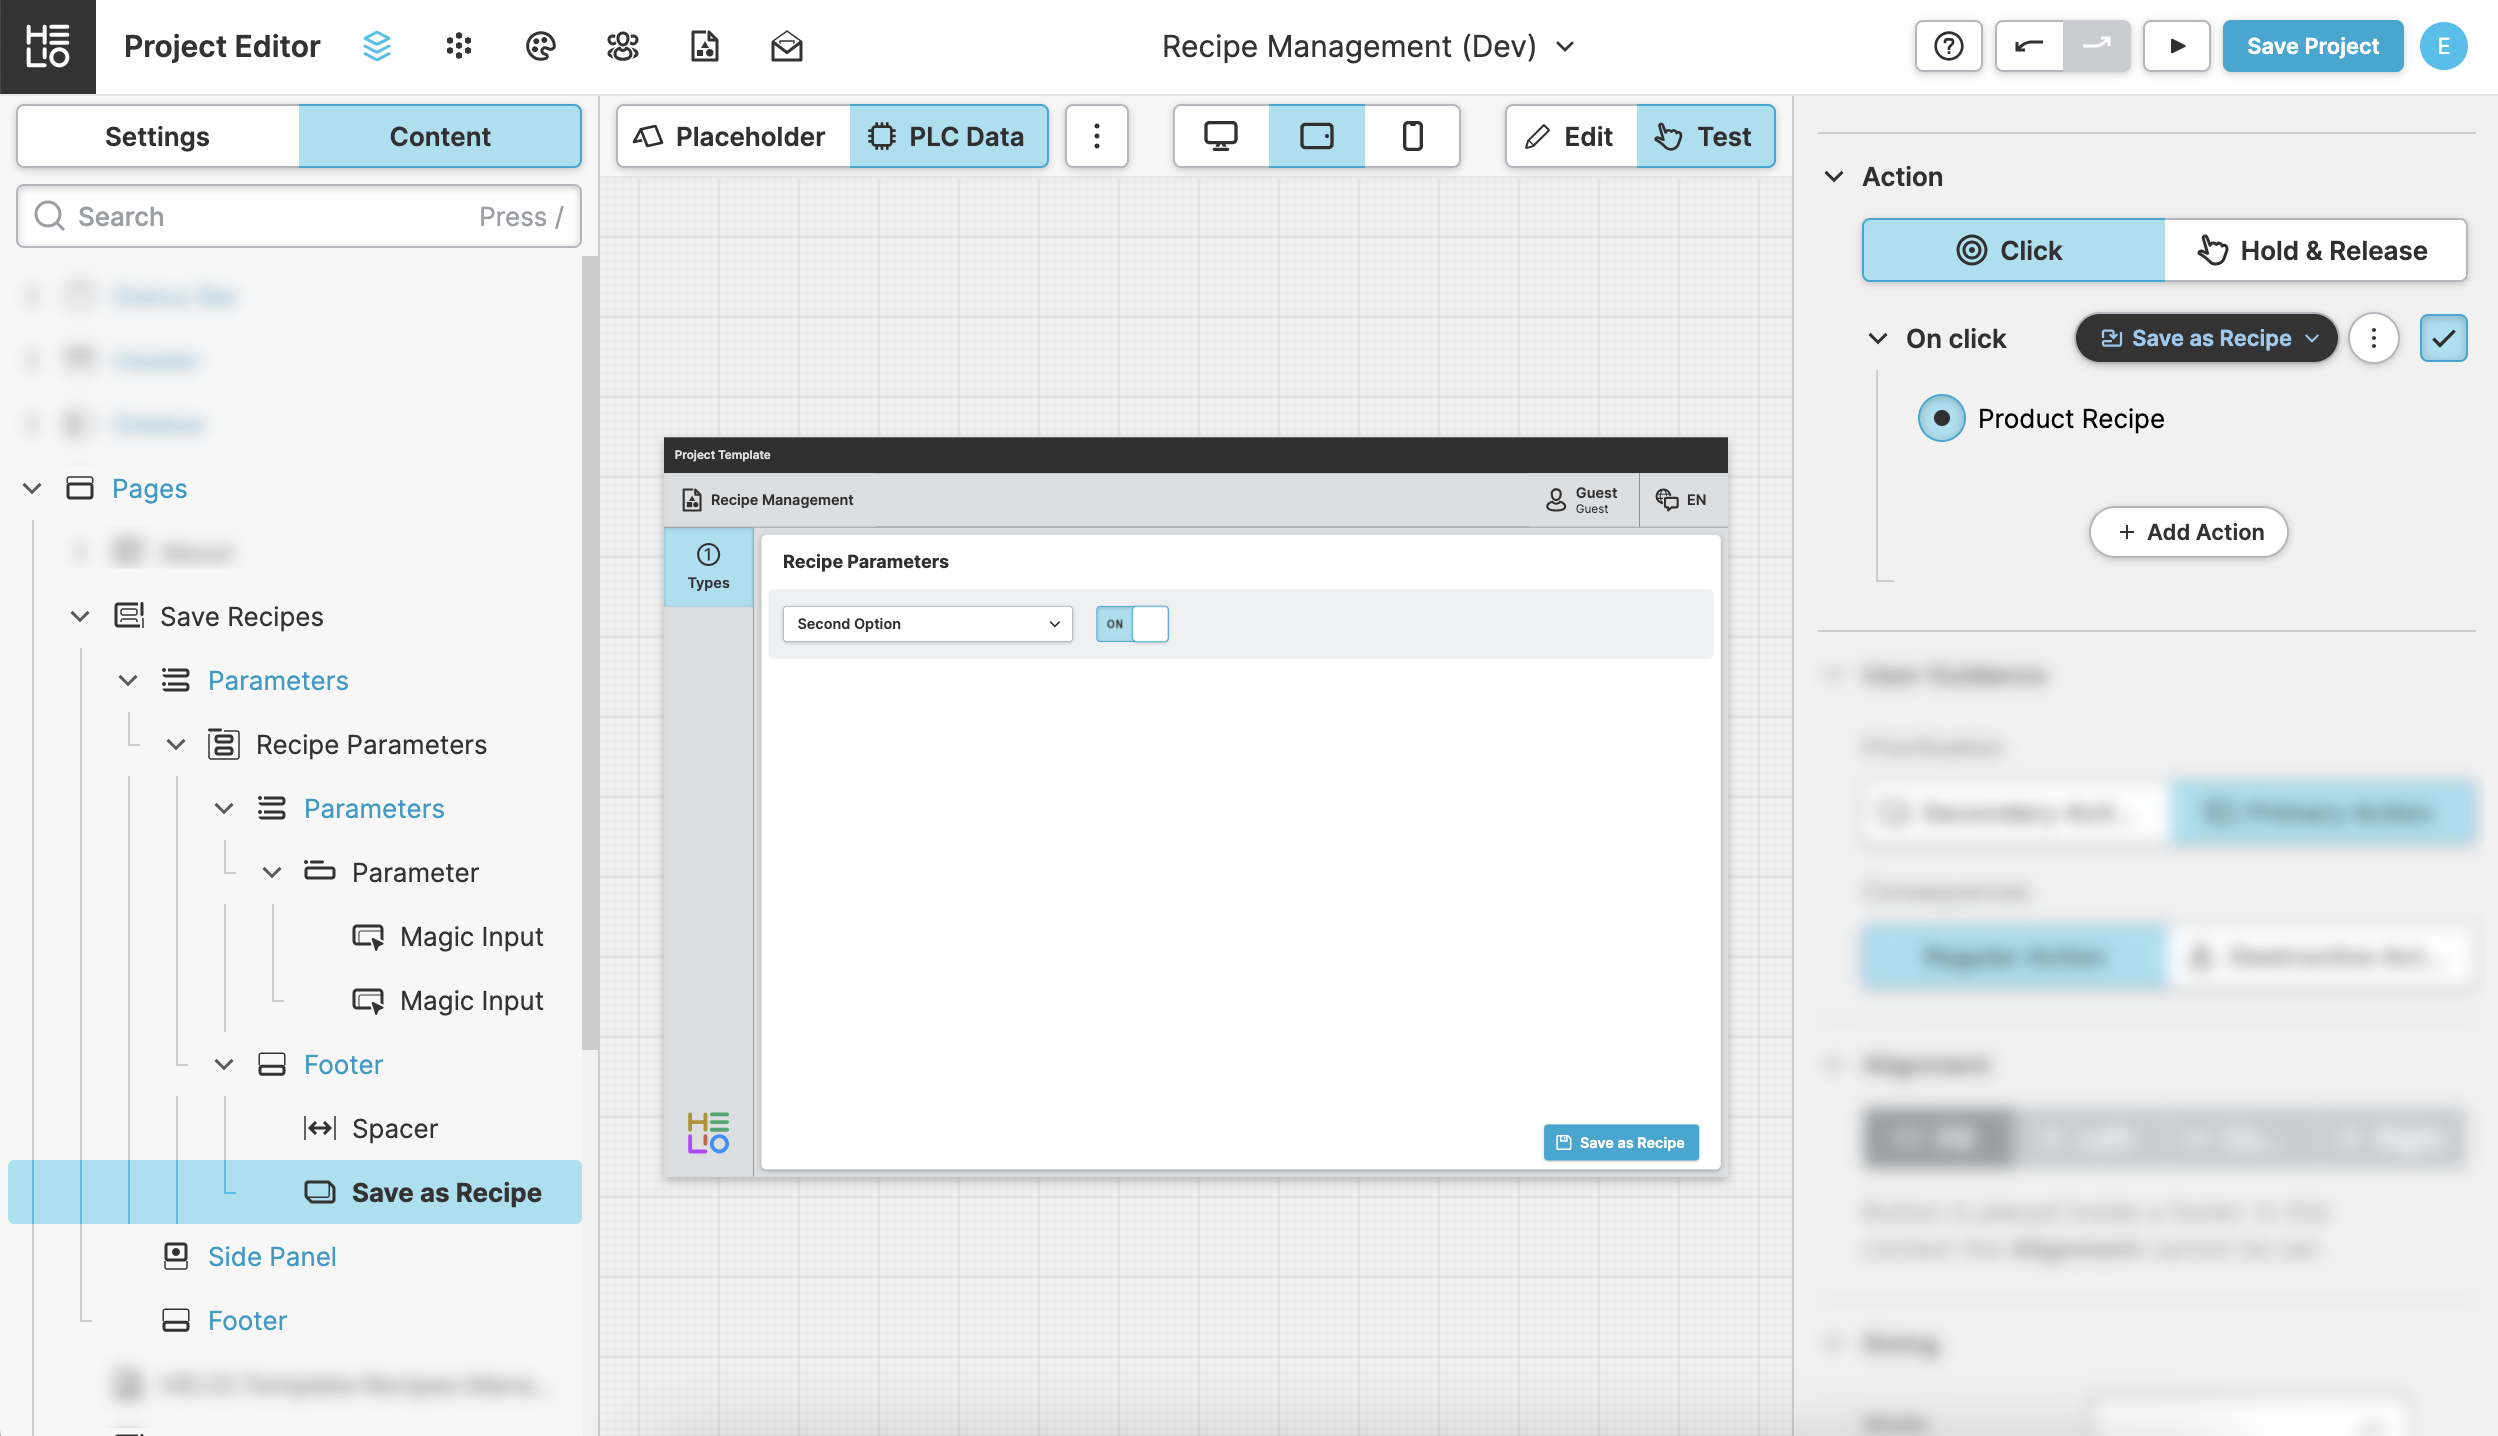Click the envelope messages icon
Screen dimensions: 2498x1436
coord(786,46)
